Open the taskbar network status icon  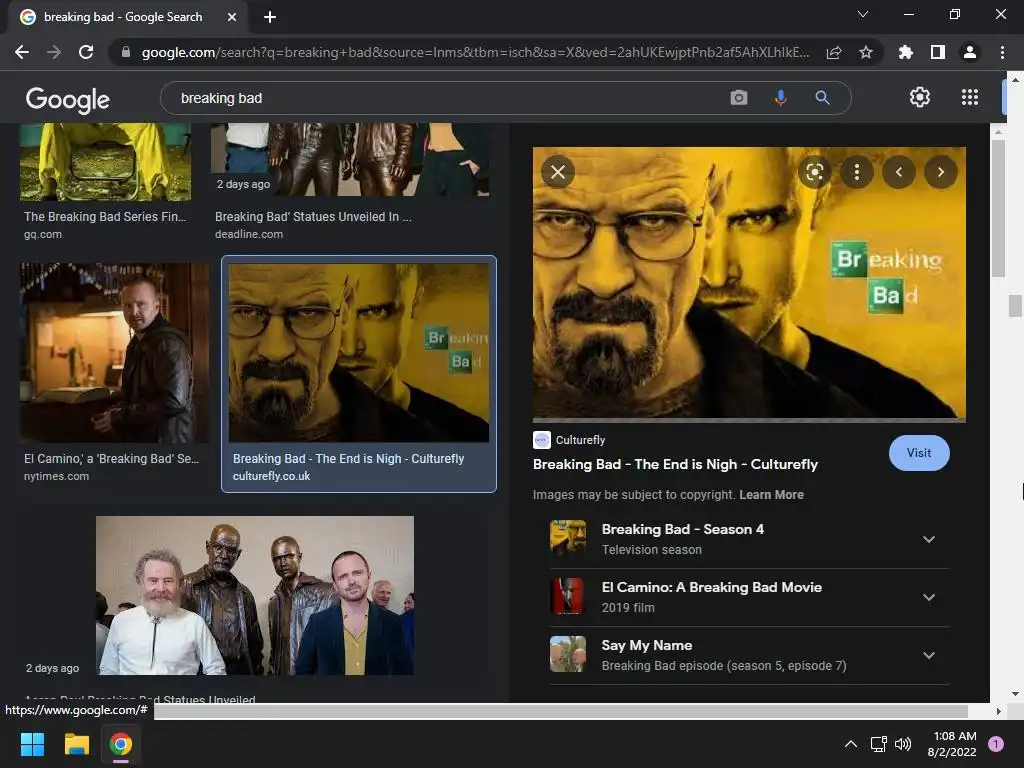[x=878, y=744]
